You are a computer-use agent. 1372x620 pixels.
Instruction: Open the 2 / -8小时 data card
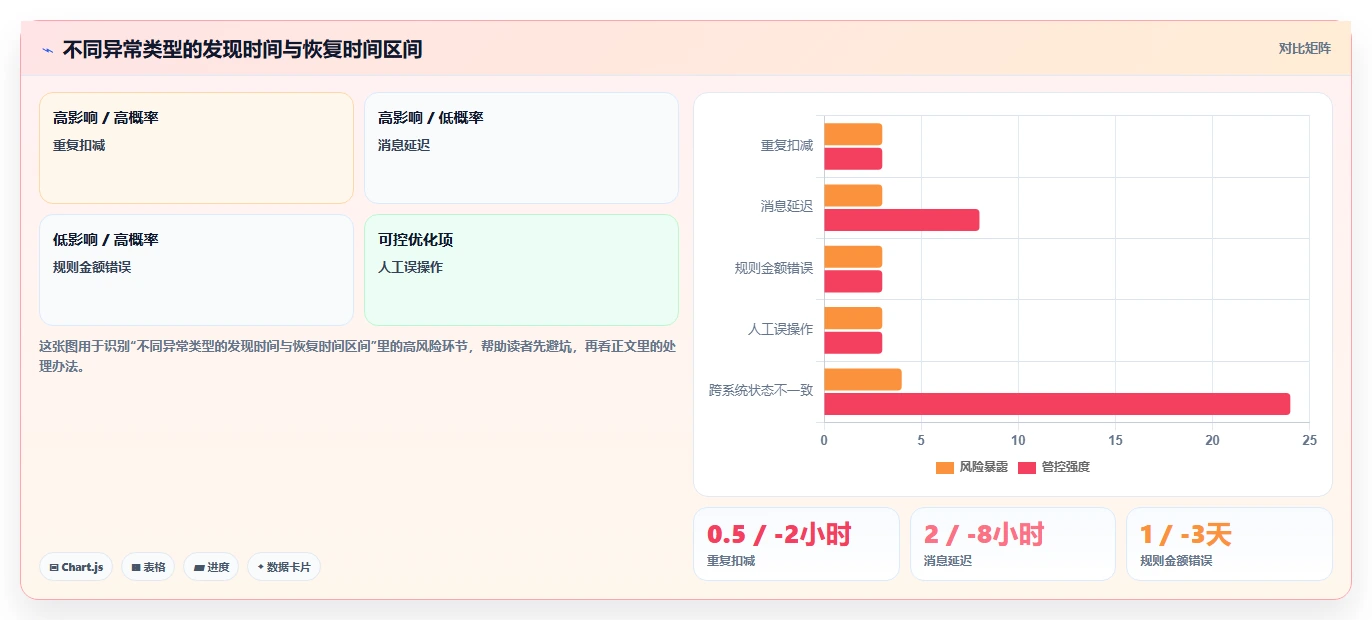pyautogui.click(x=1012, y=544)
